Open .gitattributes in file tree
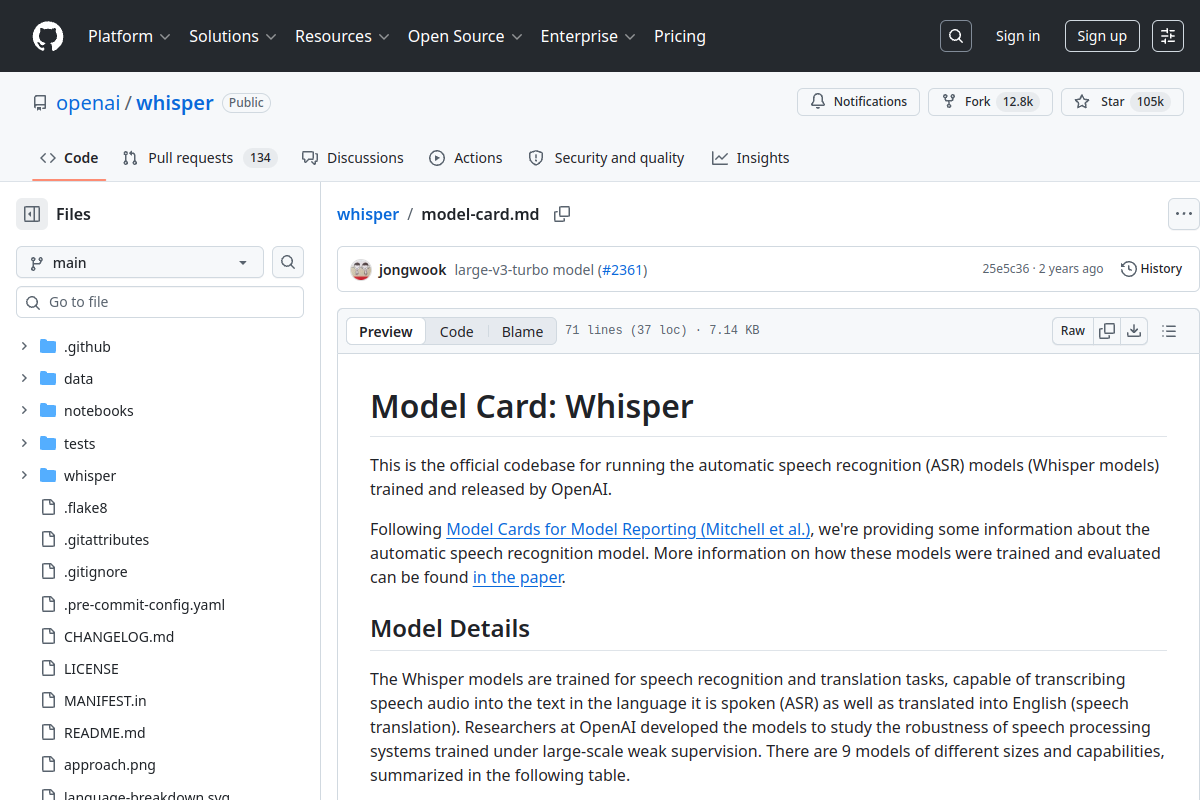This screenshot has width=1200, height=800. (106, 540)
